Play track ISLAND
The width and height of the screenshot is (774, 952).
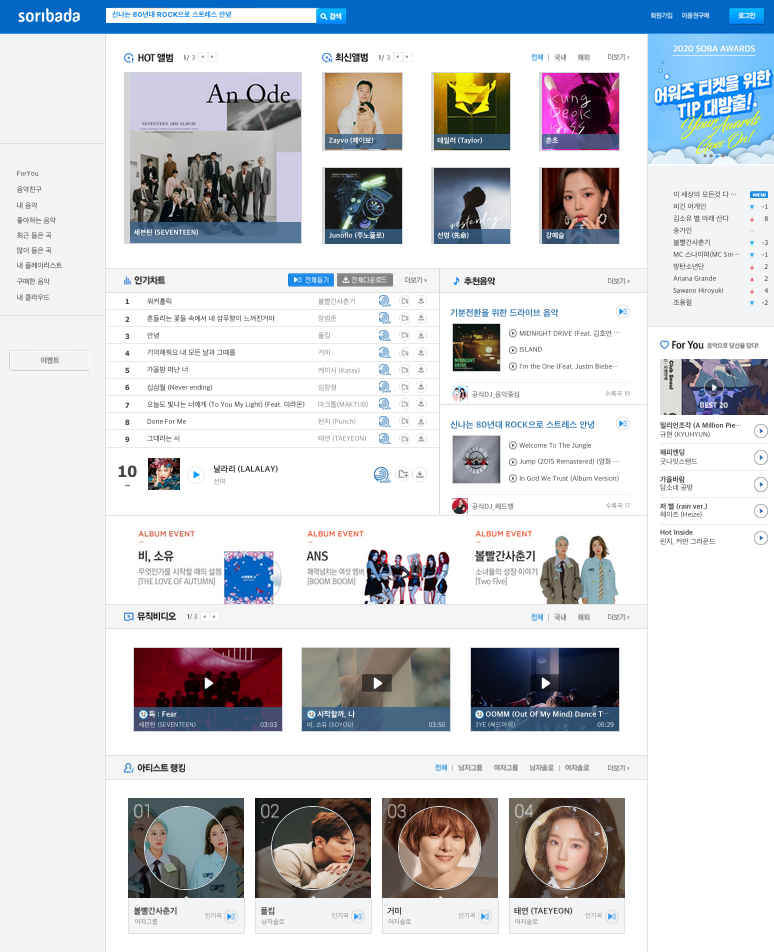click(x=513, y=350)
